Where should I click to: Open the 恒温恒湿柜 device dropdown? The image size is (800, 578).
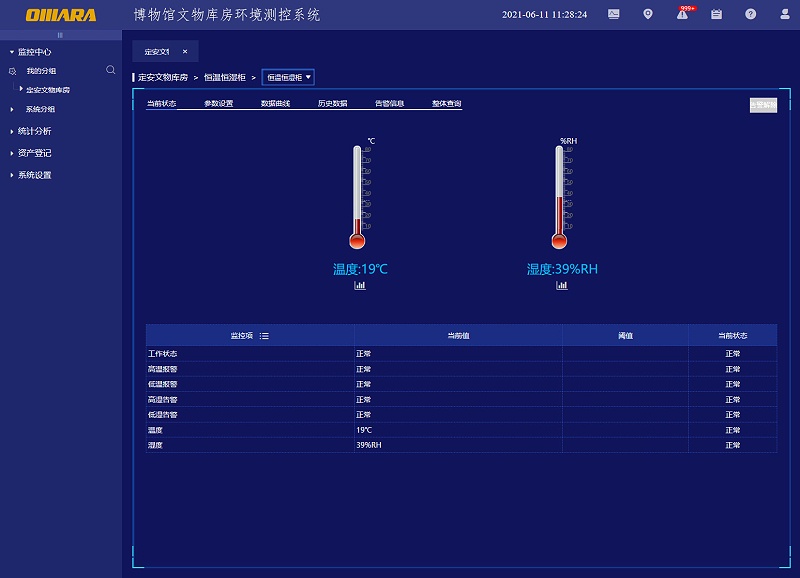(288, 77)
